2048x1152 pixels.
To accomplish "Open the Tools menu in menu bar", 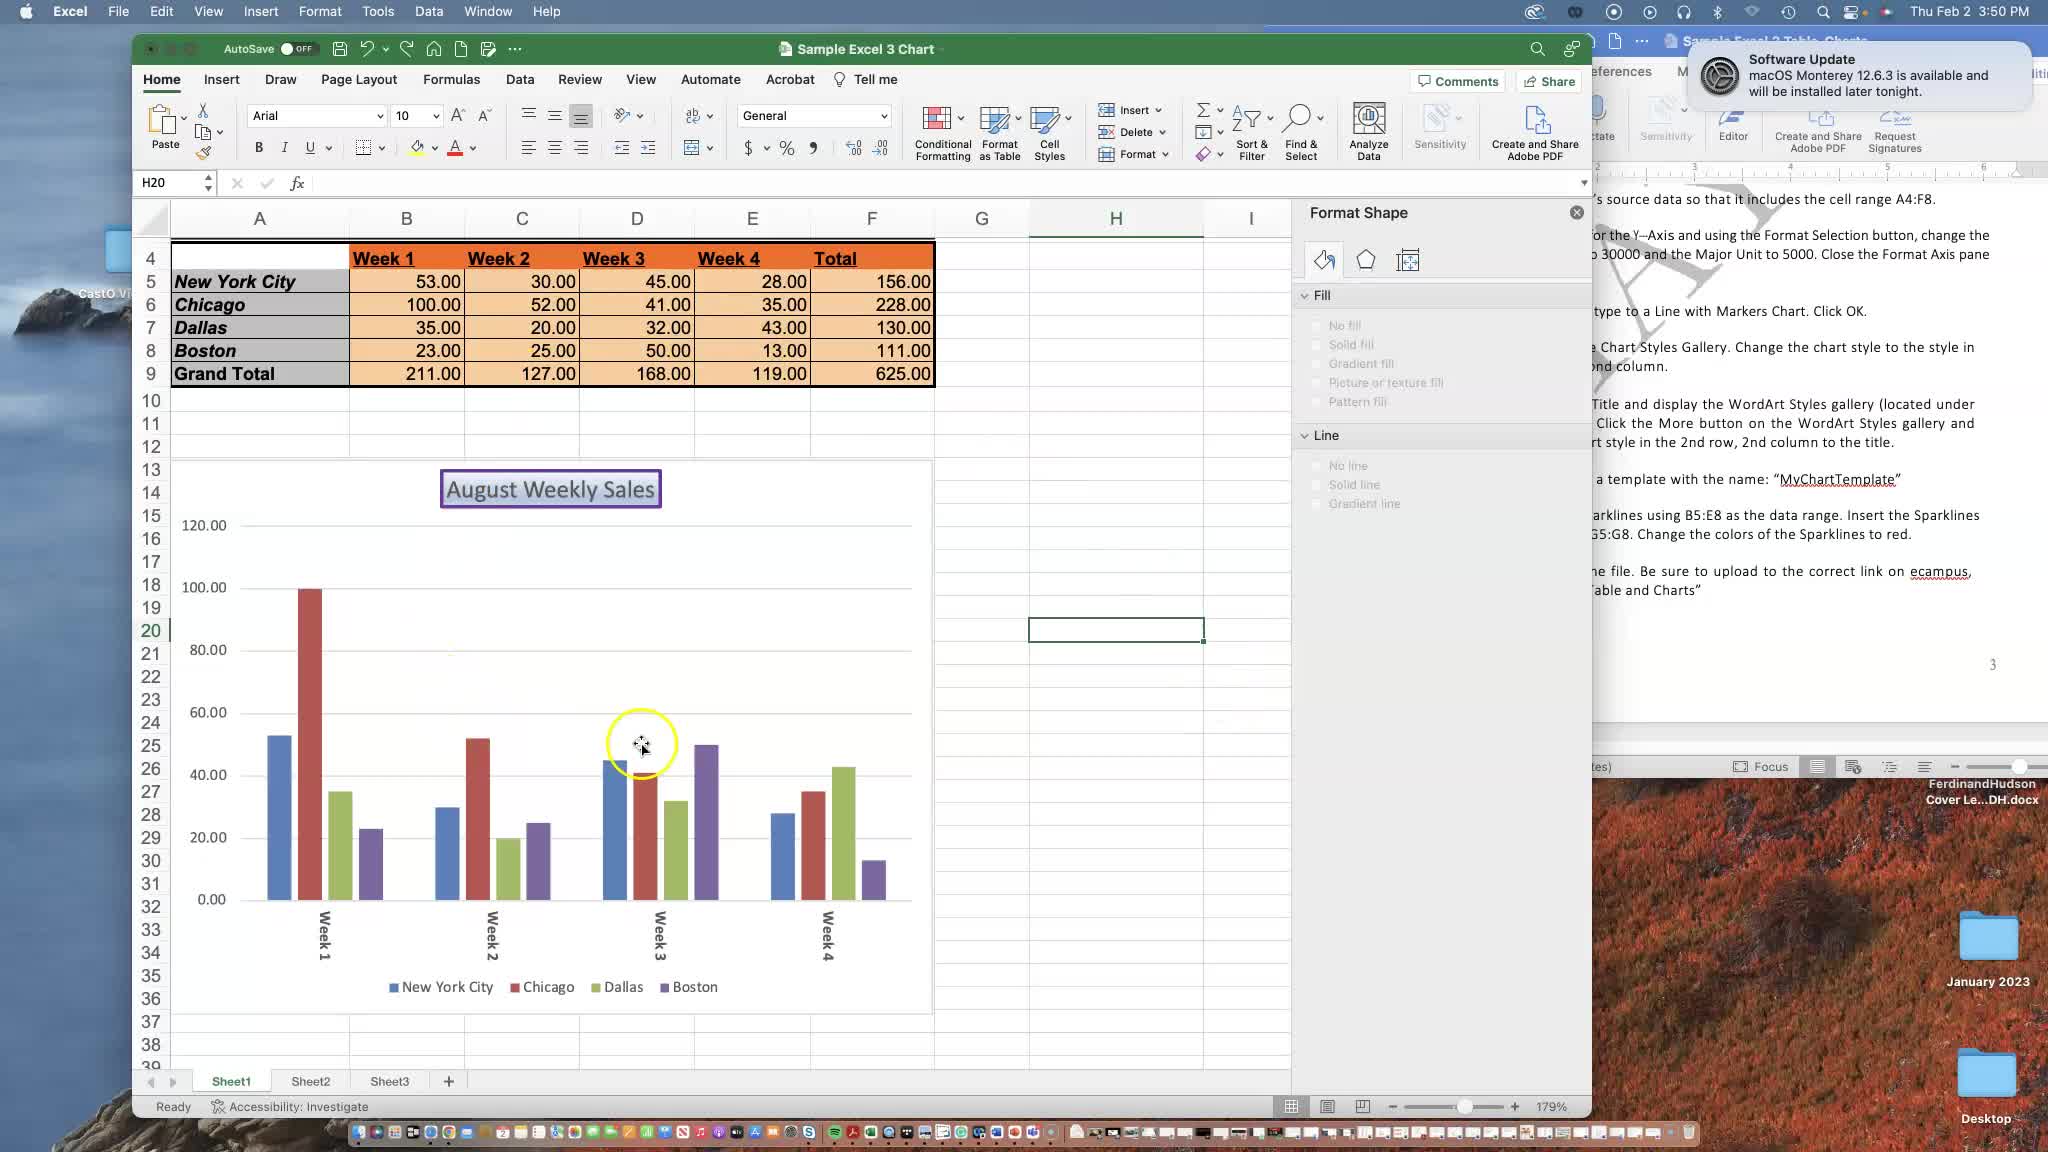I will click(377, 11).
